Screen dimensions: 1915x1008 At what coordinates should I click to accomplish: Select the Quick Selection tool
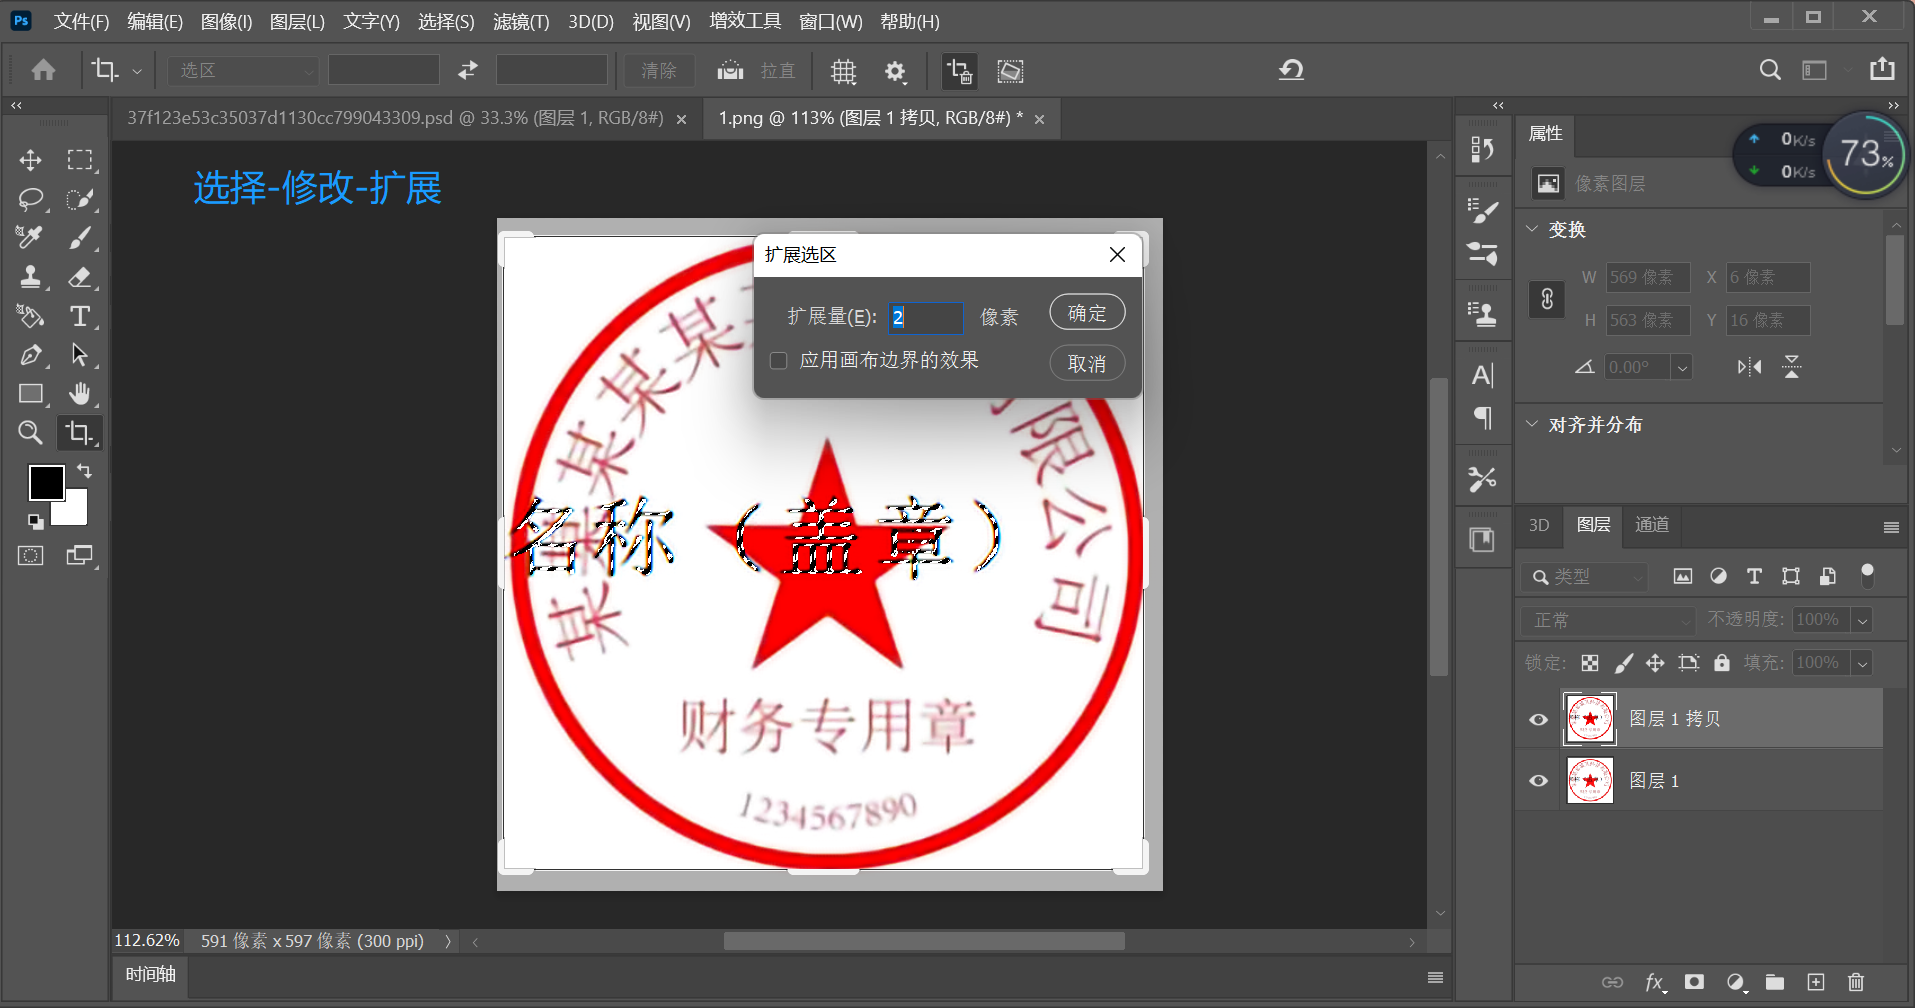(x=80, y=199)
